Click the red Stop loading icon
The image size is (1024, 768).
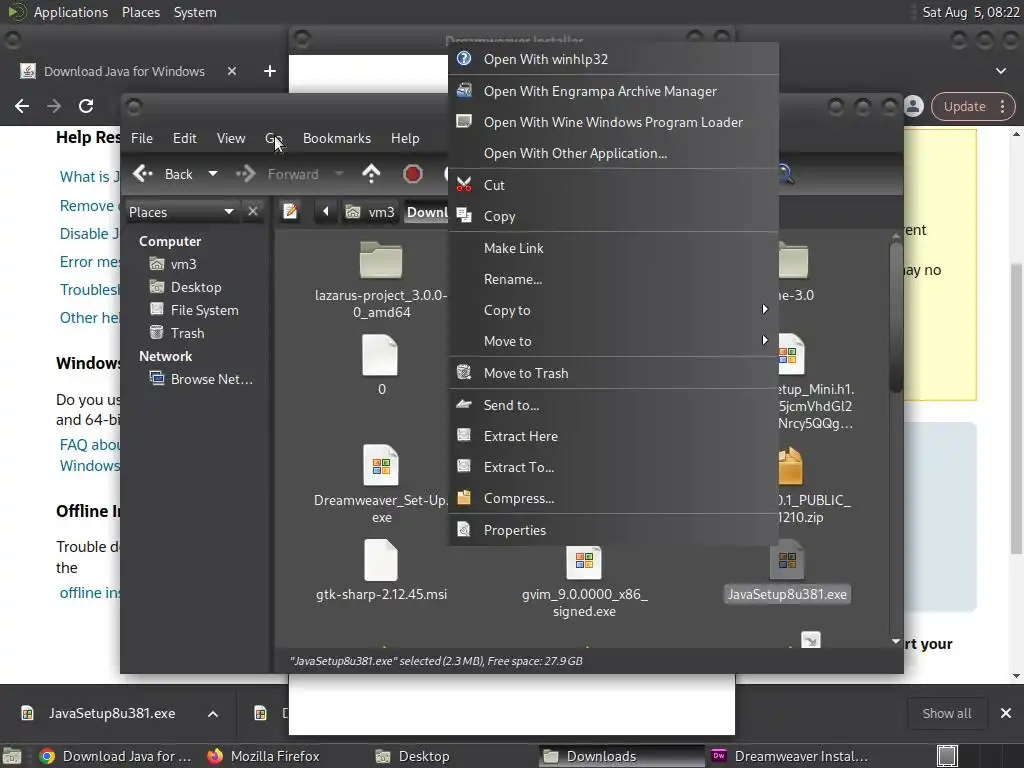tap(413, 174)
